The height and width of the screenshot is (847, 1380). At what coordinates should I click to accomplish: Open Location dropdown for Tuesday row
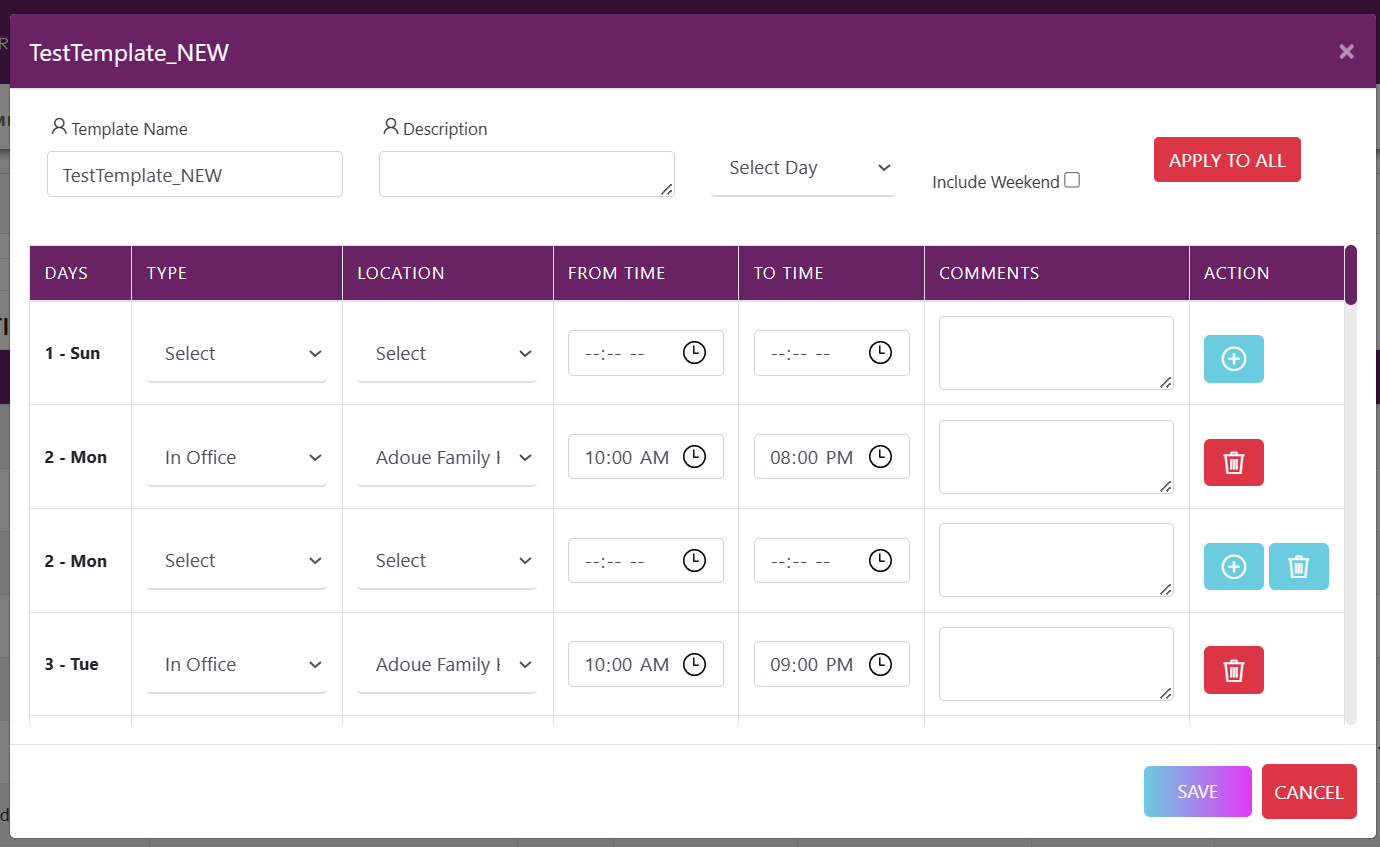click(447, 665)
